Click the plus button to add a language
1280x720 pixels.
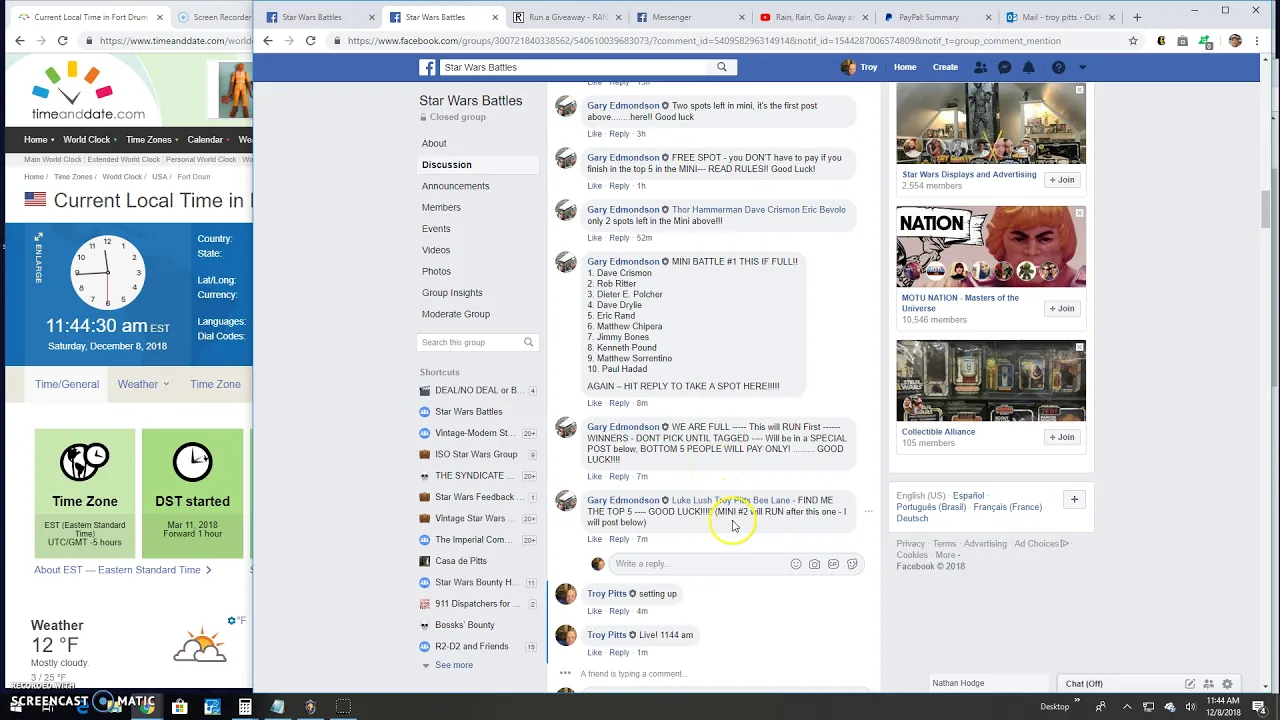tap(1074, 499)
